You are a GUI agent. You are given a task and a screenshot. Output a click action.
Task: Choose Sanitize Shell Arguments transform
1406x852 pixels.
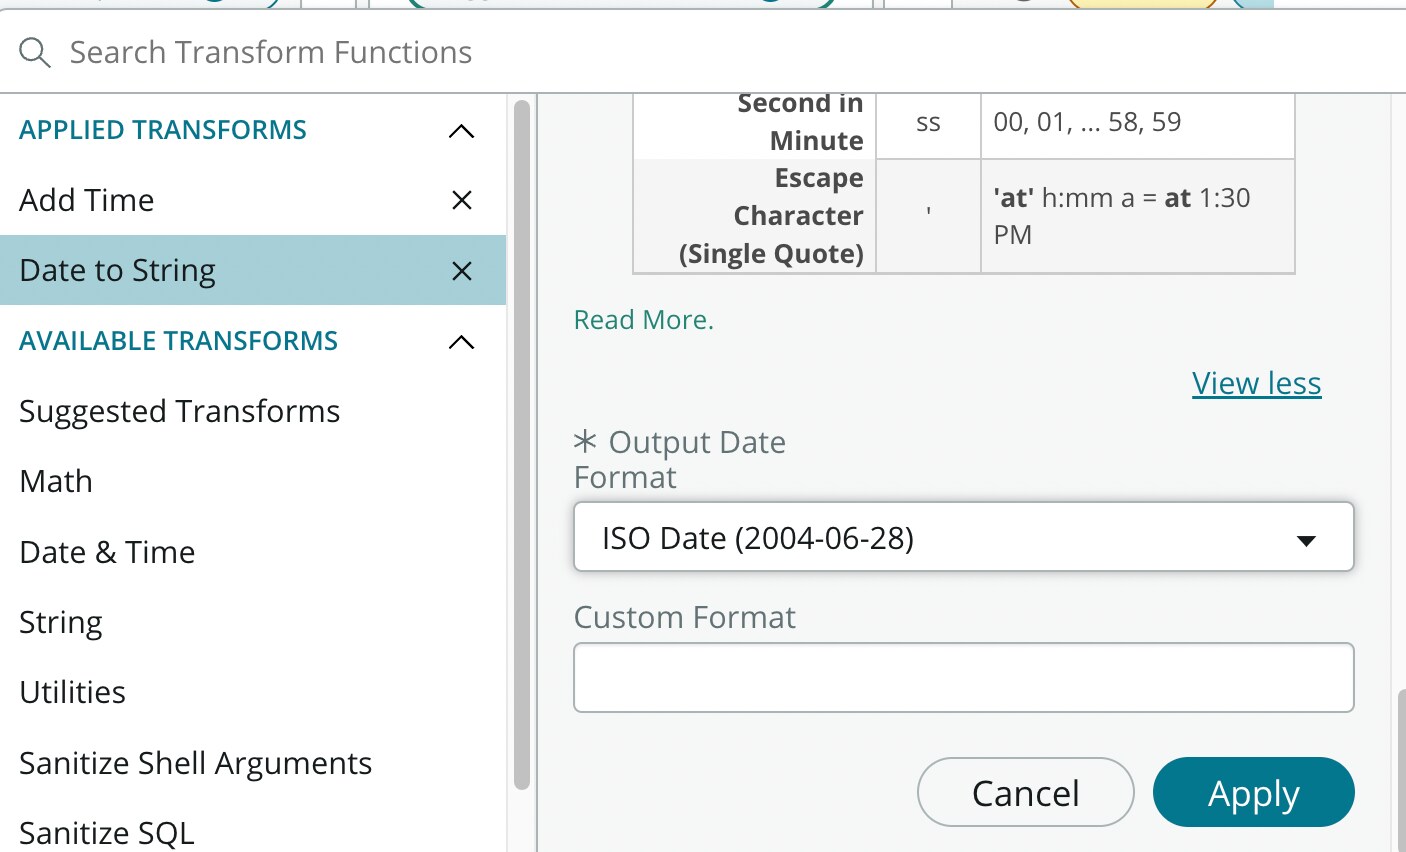(x=196, y=763)
